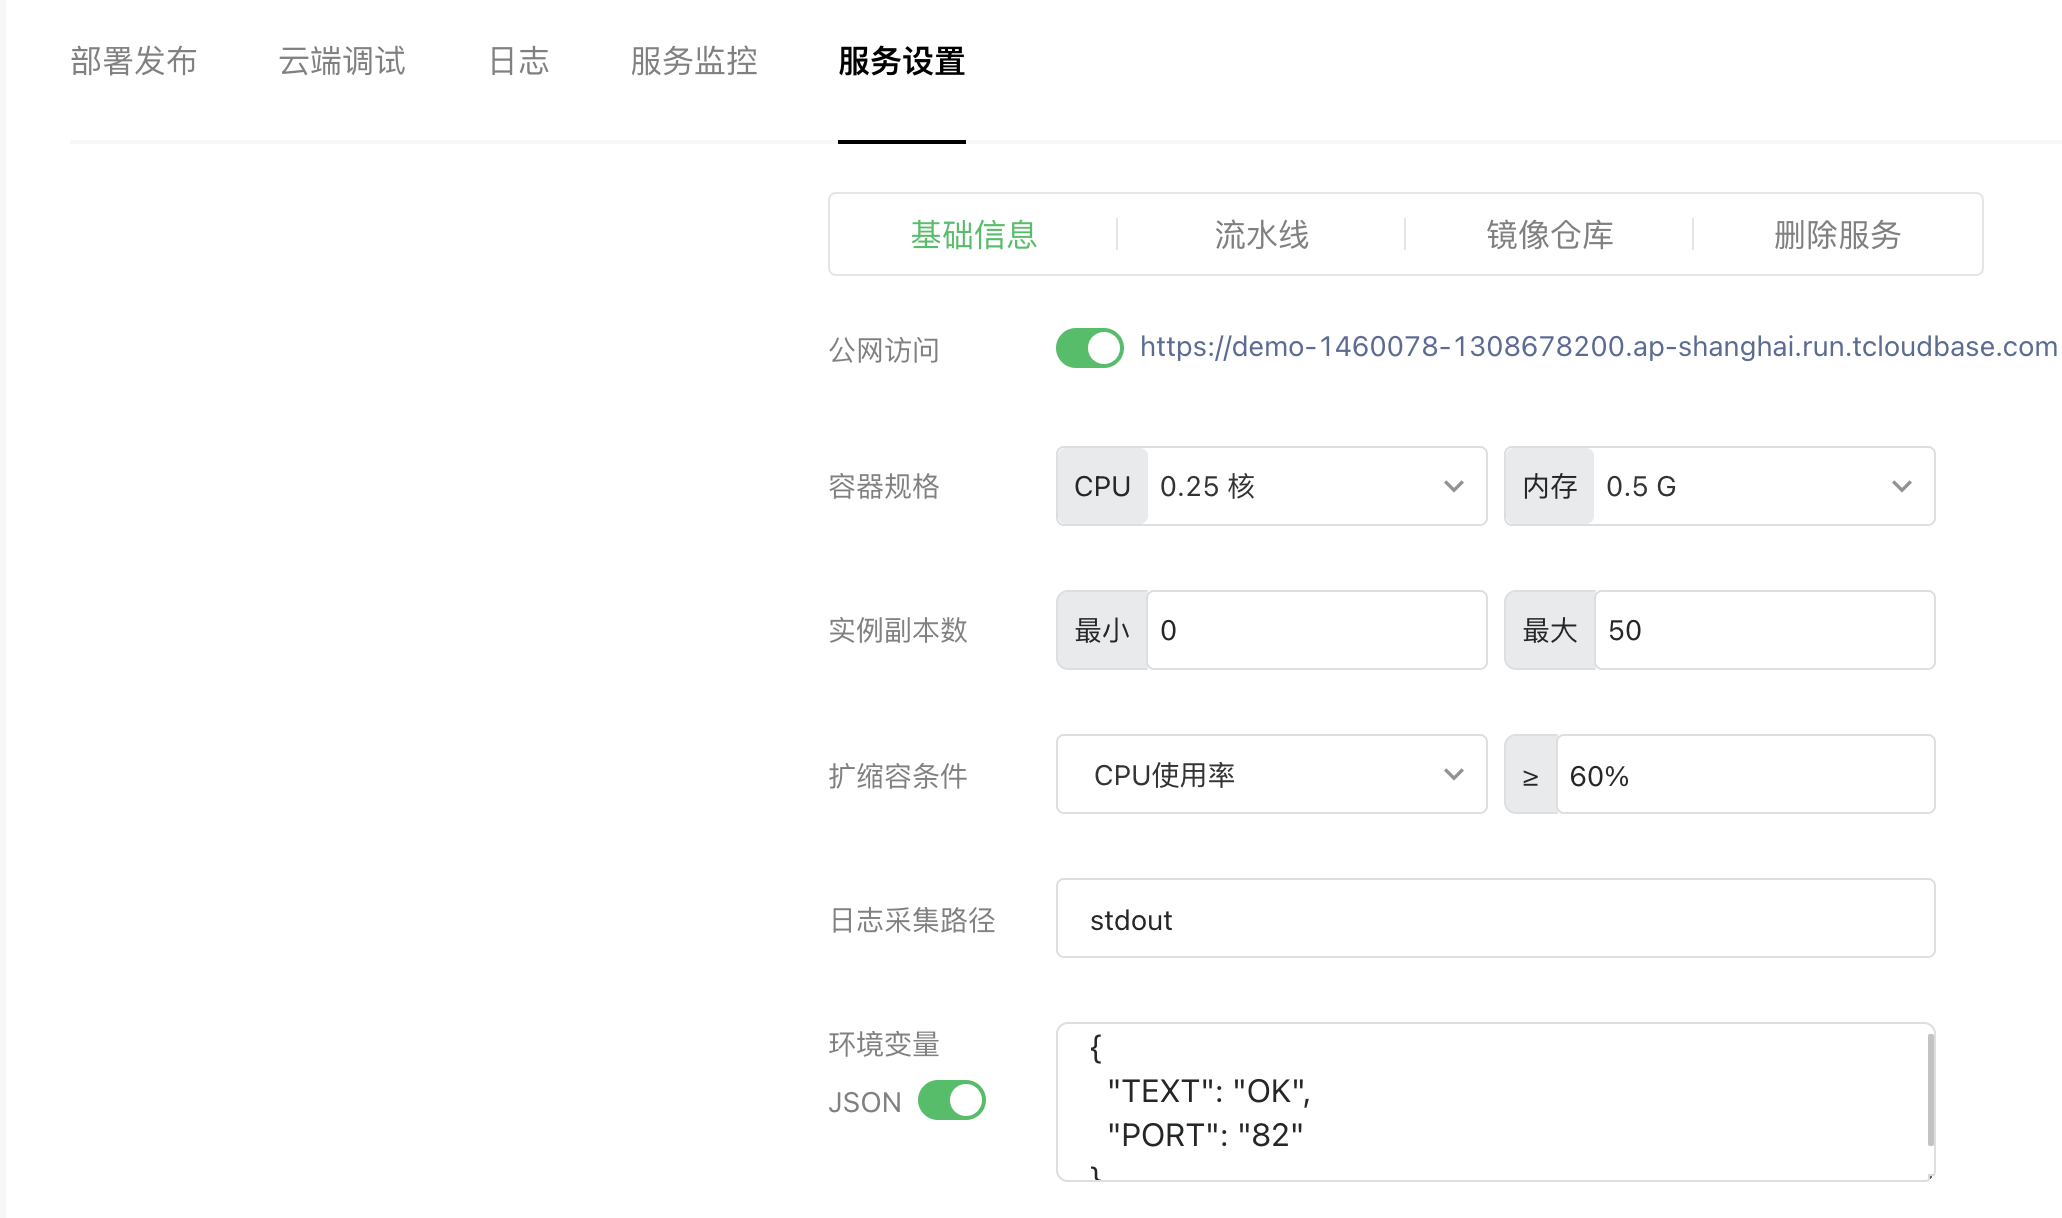
Task: Open the 云端调试 tab
Action: click(x=342, y=61)
